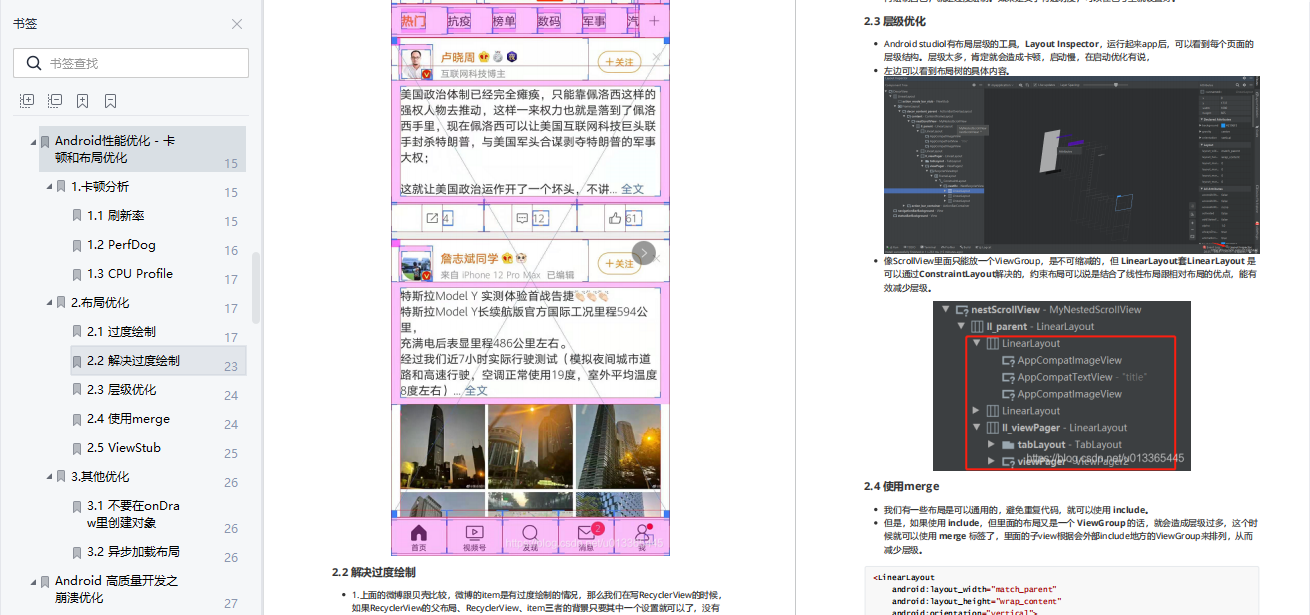Click the add bookmark icon
This screenshot has width=1310, height=615.
click(x=83, y=101)
